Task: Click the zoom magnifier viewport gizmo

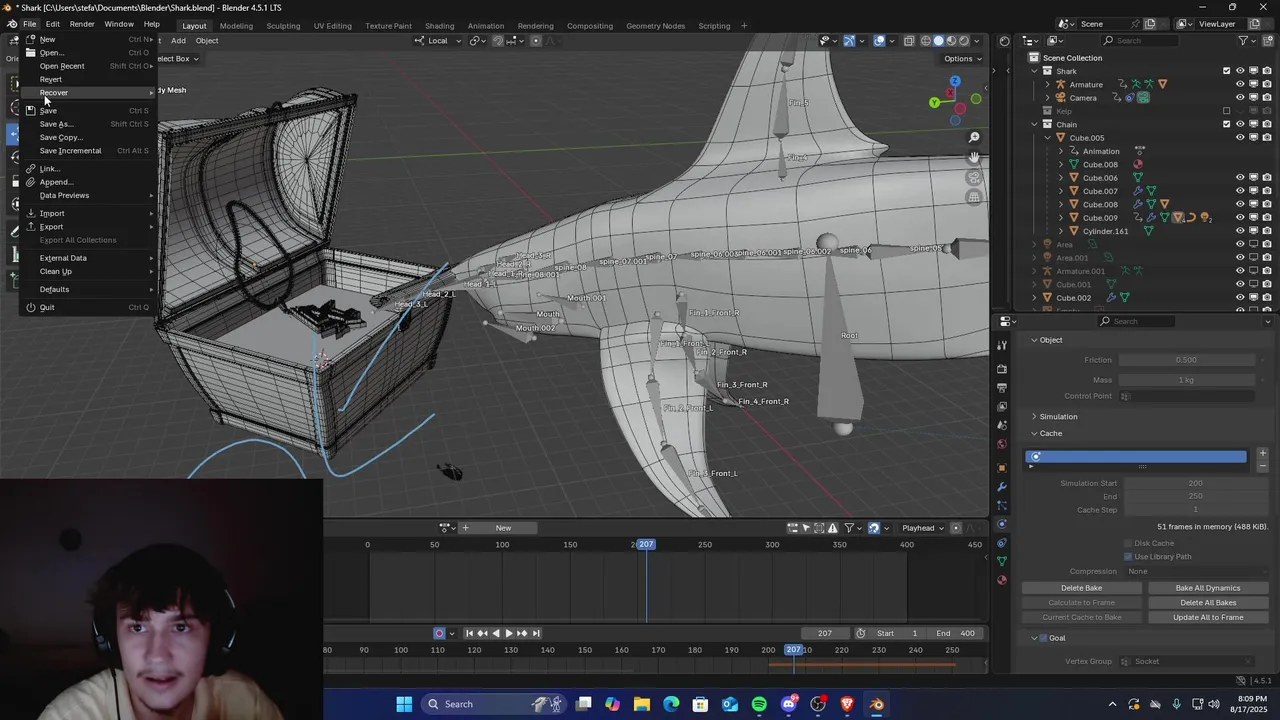Action: pyautogui.click(x=974, y=138)
